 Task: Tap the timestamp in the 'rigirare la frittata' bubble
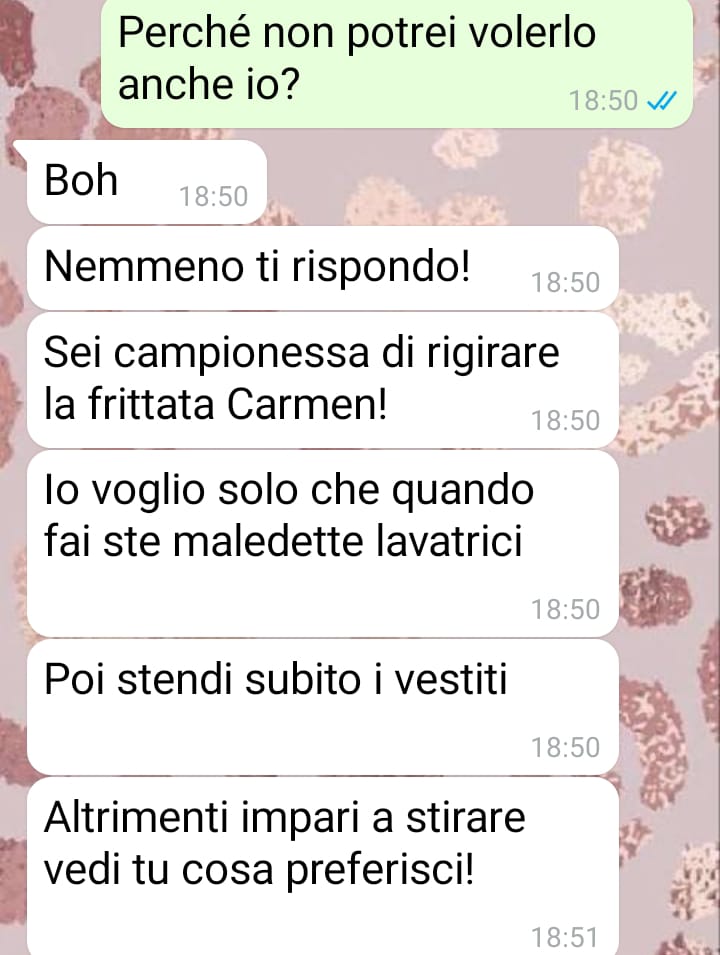tap(566, 420)
